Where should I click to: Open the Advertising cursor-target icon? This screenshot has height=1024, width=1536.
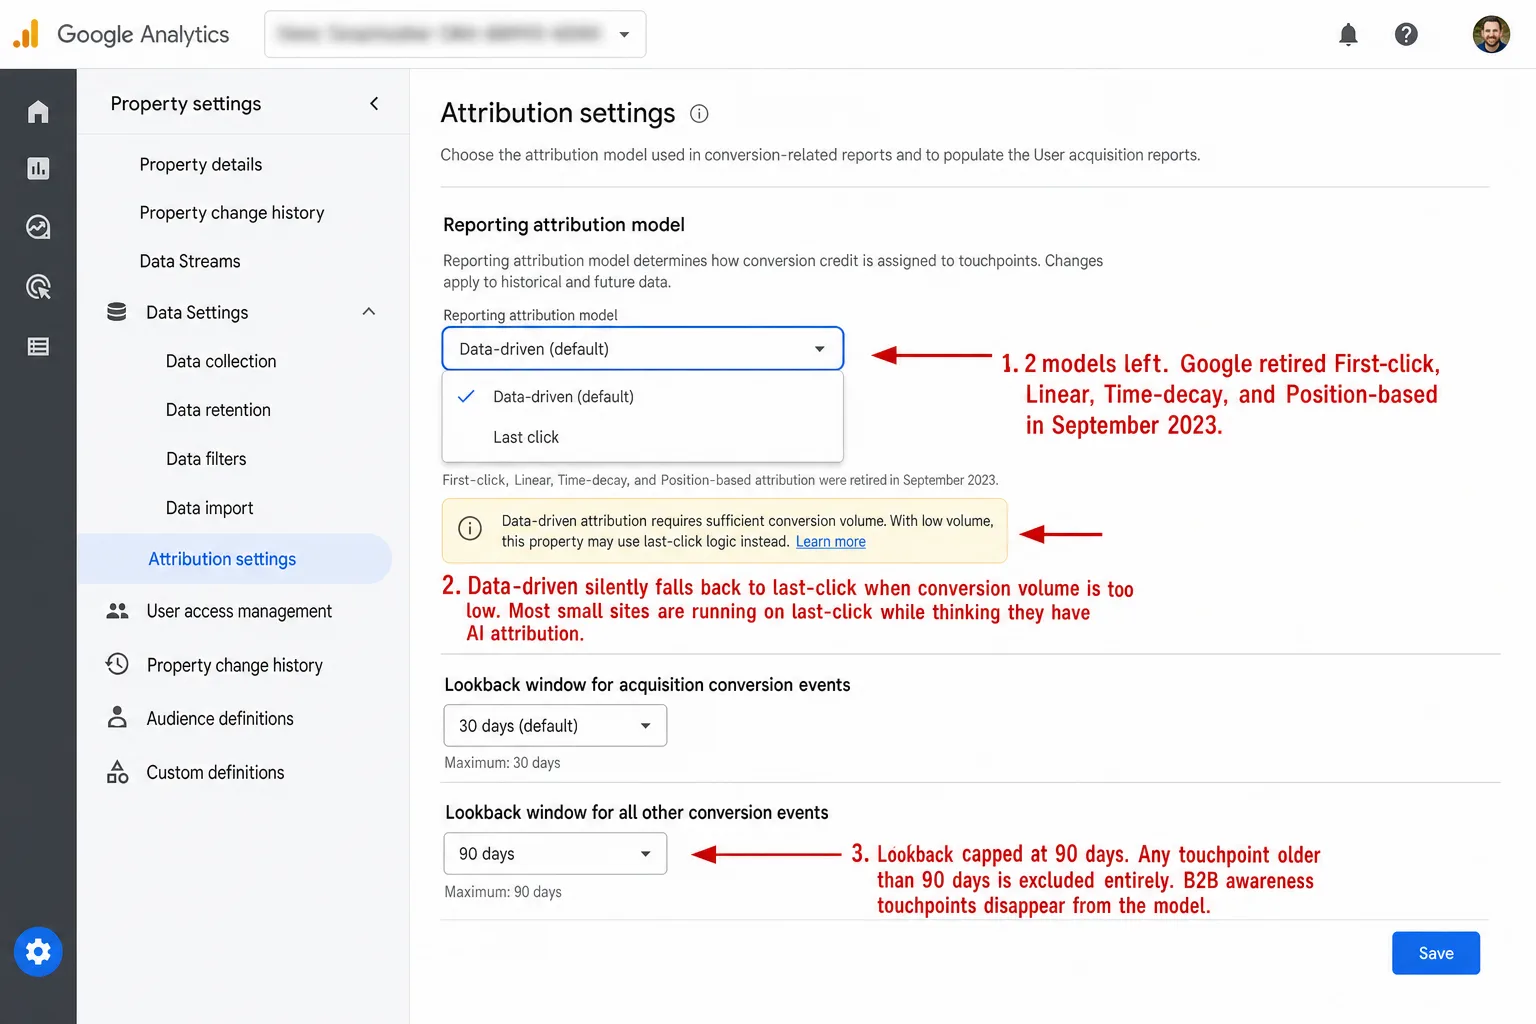point(38,287)
